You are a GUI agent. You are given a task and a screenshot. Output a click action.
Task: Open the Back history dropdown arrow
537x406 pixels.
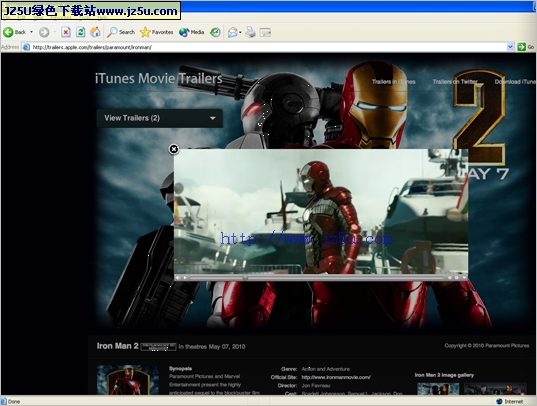(x=32, y=32)
